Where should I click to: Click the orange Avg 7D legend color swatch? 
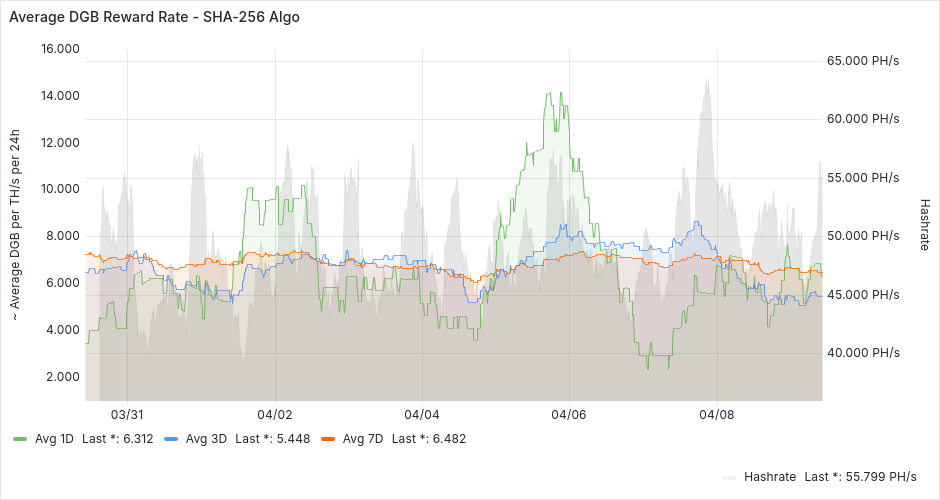click(327, 439)
